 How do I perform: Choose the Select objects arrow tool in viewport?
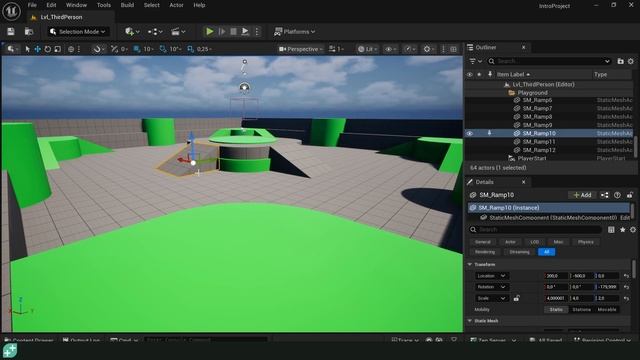pos(27,49)
